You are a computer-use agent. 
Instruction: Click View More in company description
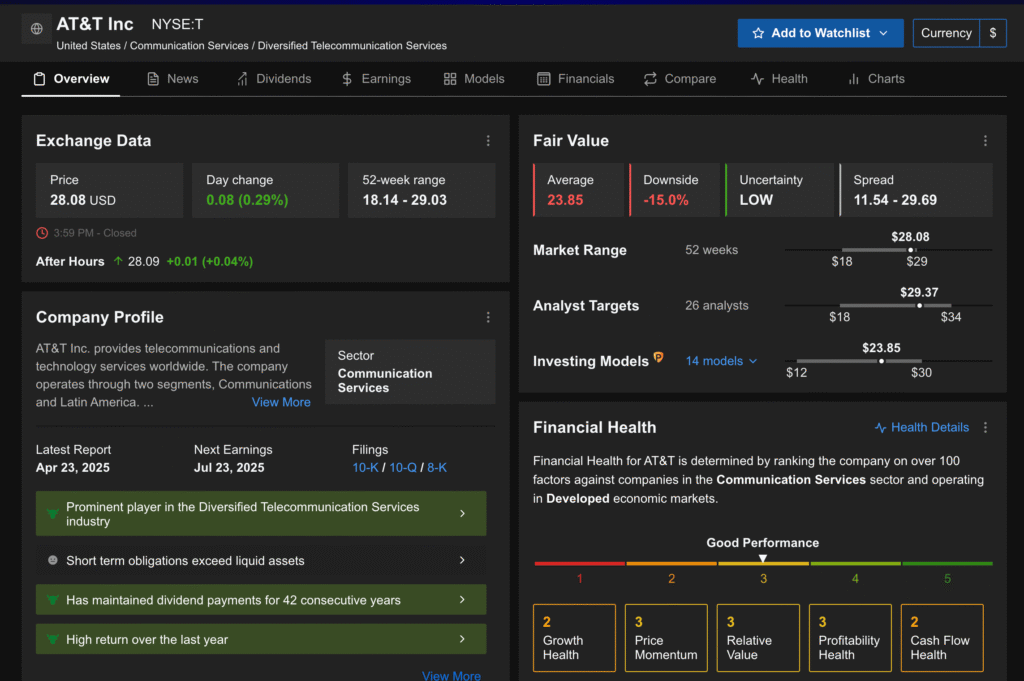click(281, 402)
